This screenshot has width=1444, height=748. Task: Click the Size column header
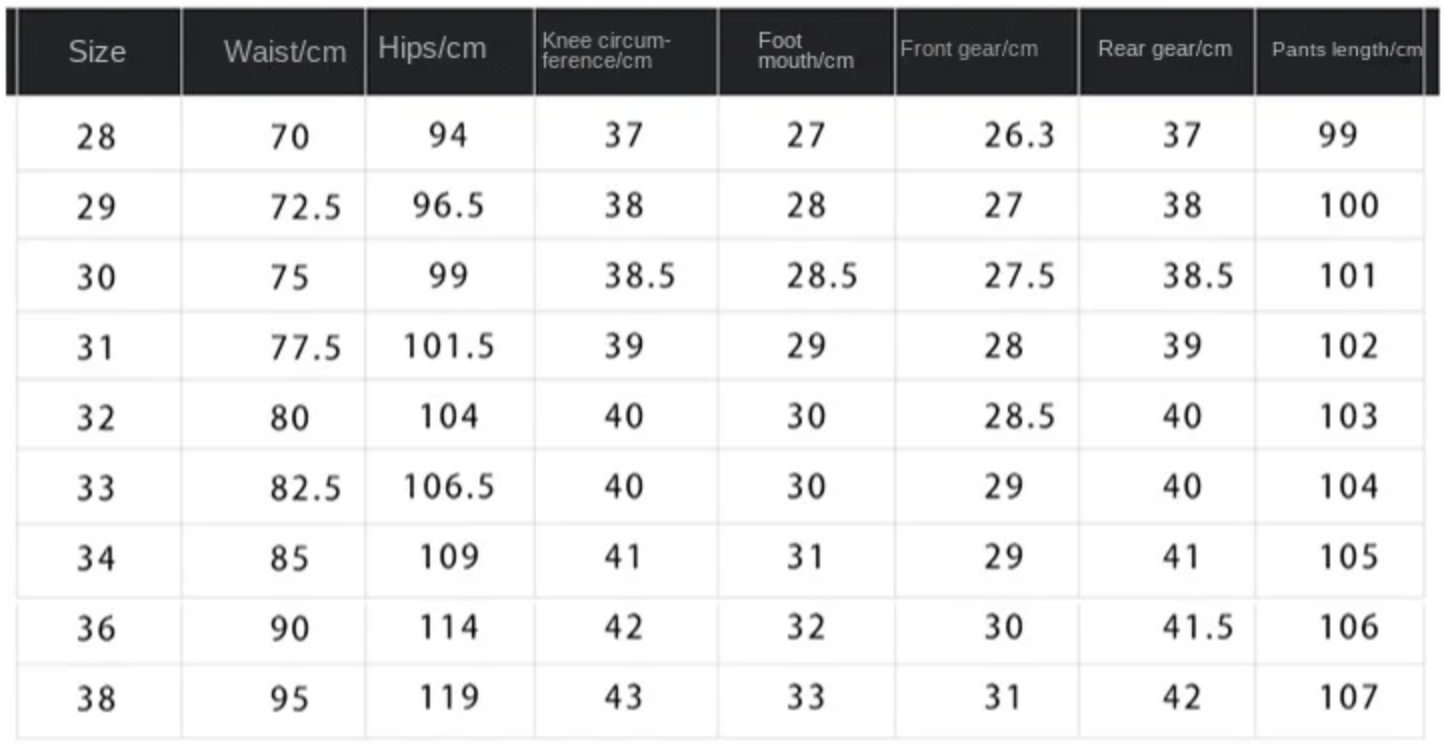(97, 52)
